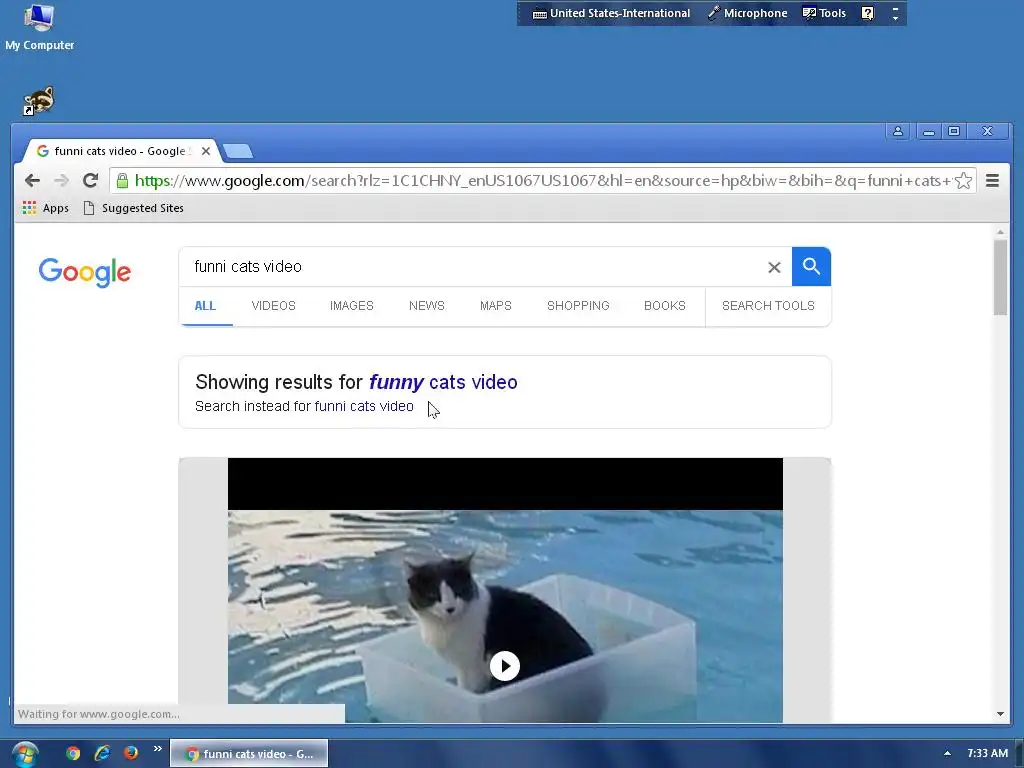Screen dimensions: 1024x768
Task: Select the funni cats video taskbar button
Action: point(249,754)
